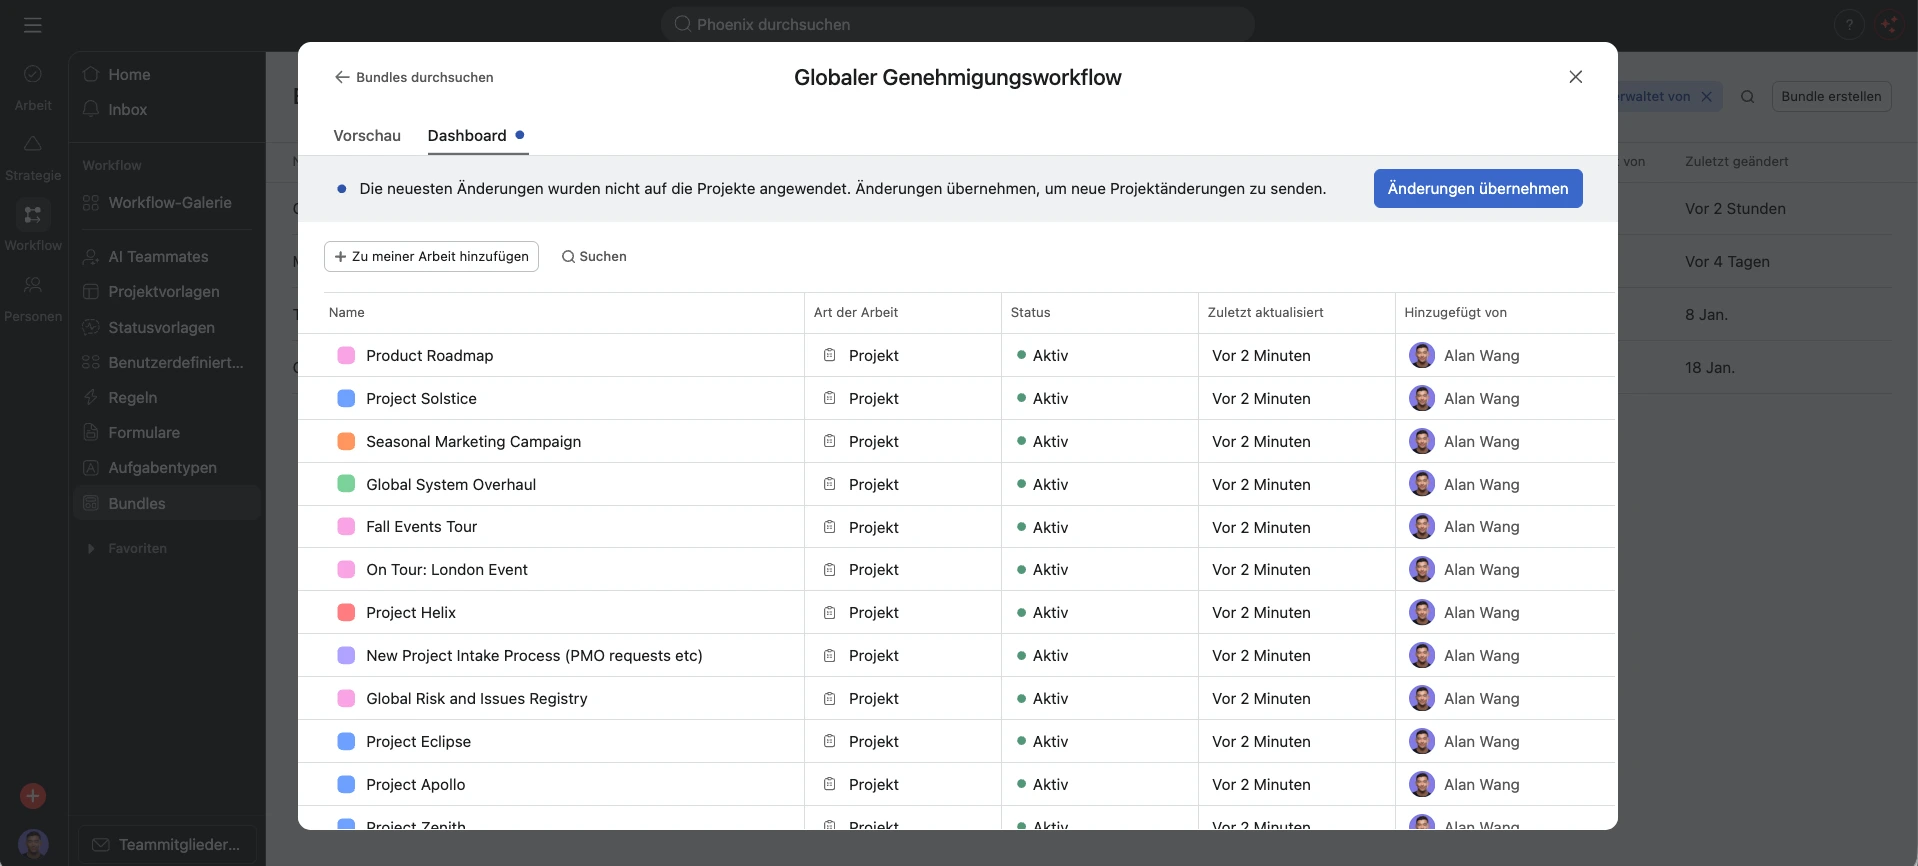Click project icon in Global System Overhaul row
The height and width of the screenshot is (866, 1918).
pos(829,484)
